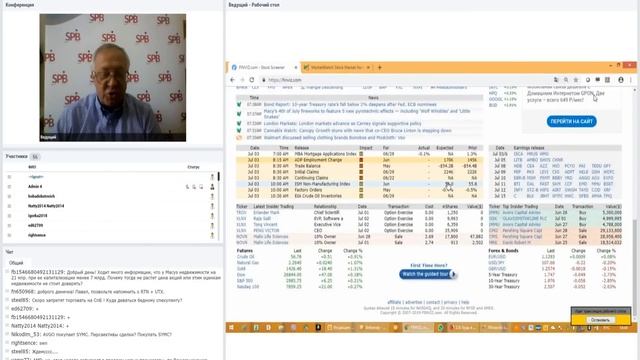Viewport: 640px width, 360px height.
Task: Click the Nasdaq 100 futures link
Action: coord(247,287)
